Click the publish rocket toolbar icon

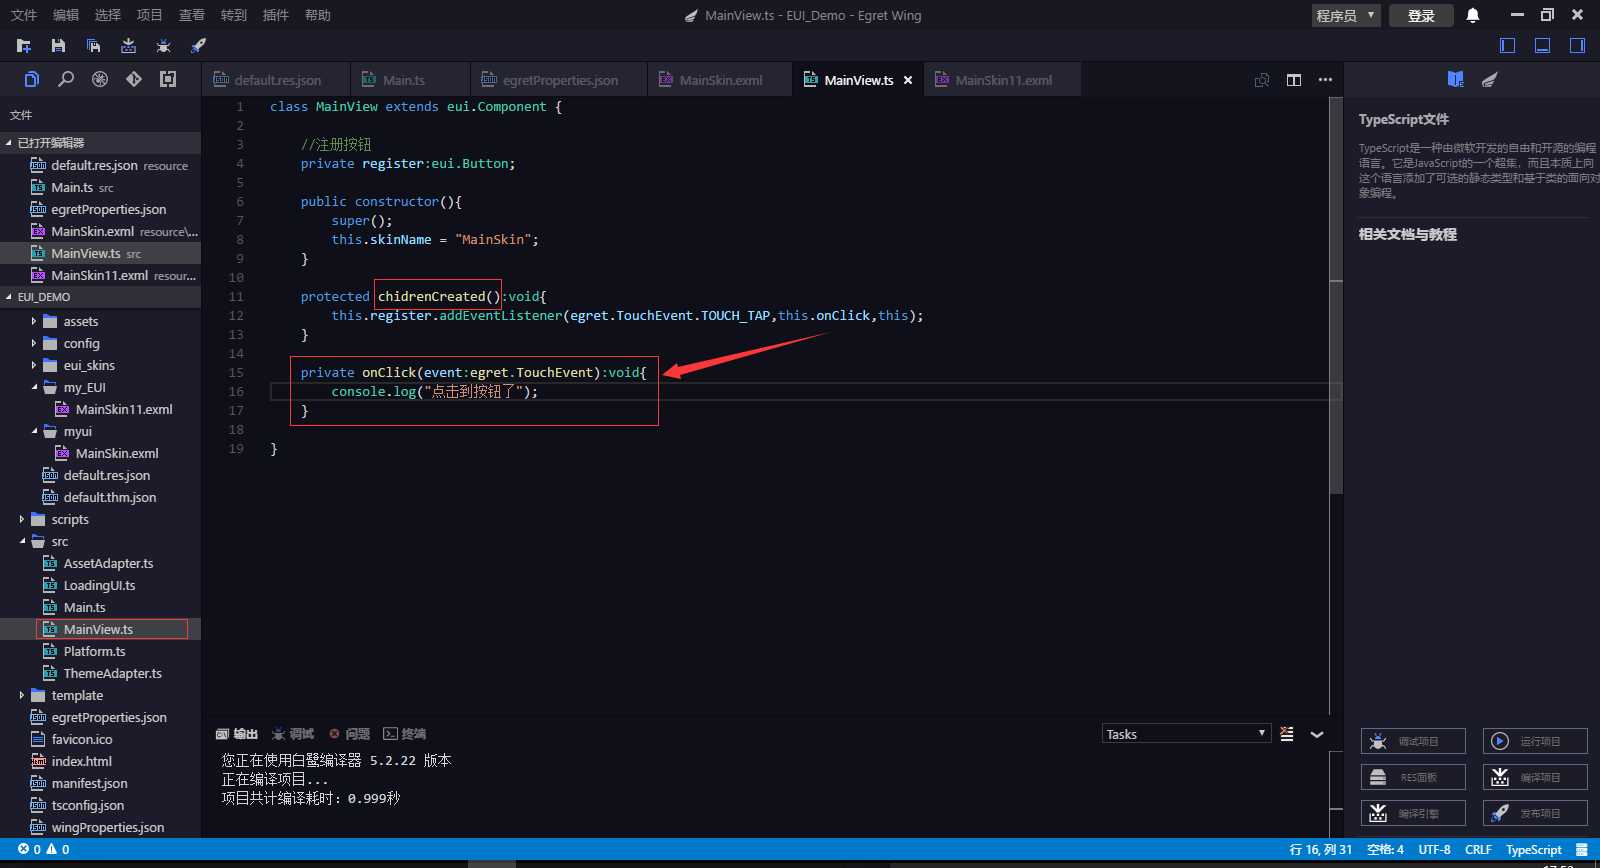point(198,46)
